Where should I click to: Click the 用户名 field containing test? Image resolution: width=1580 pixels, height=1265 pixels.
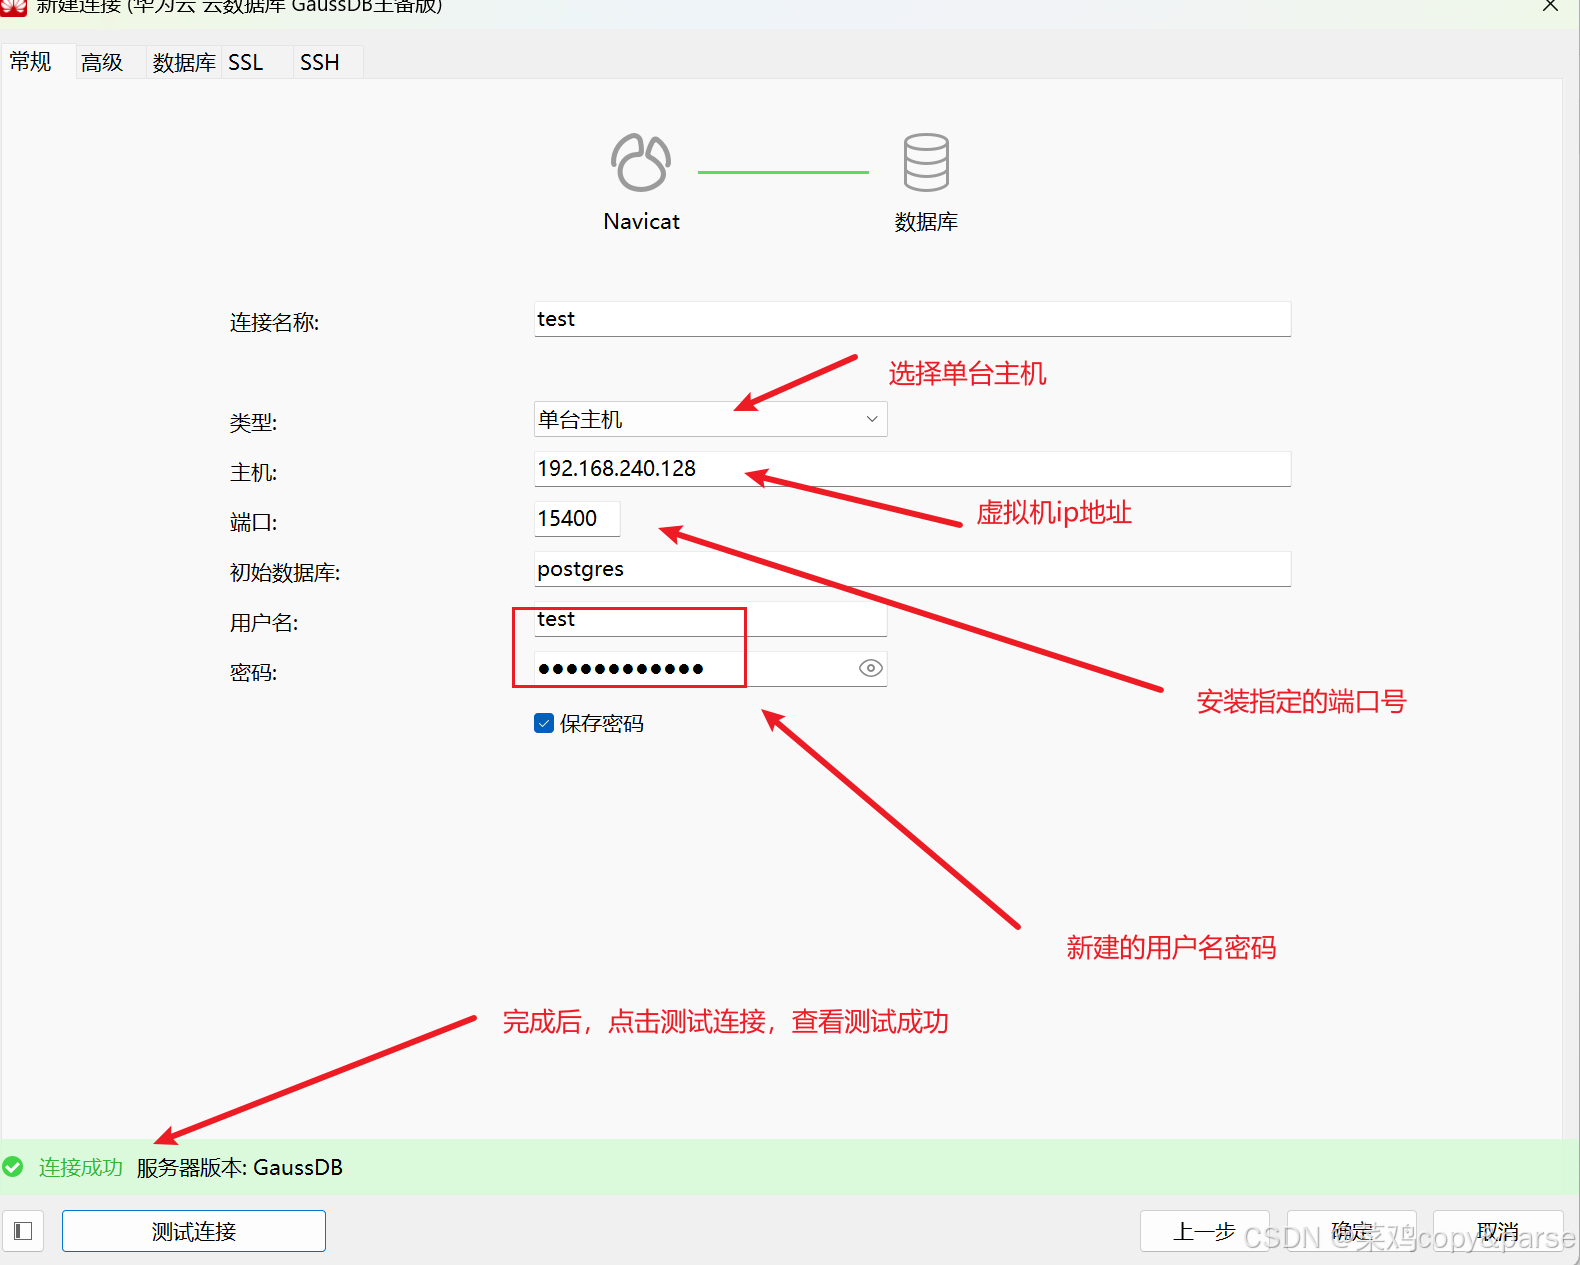[x=711, y=619]
